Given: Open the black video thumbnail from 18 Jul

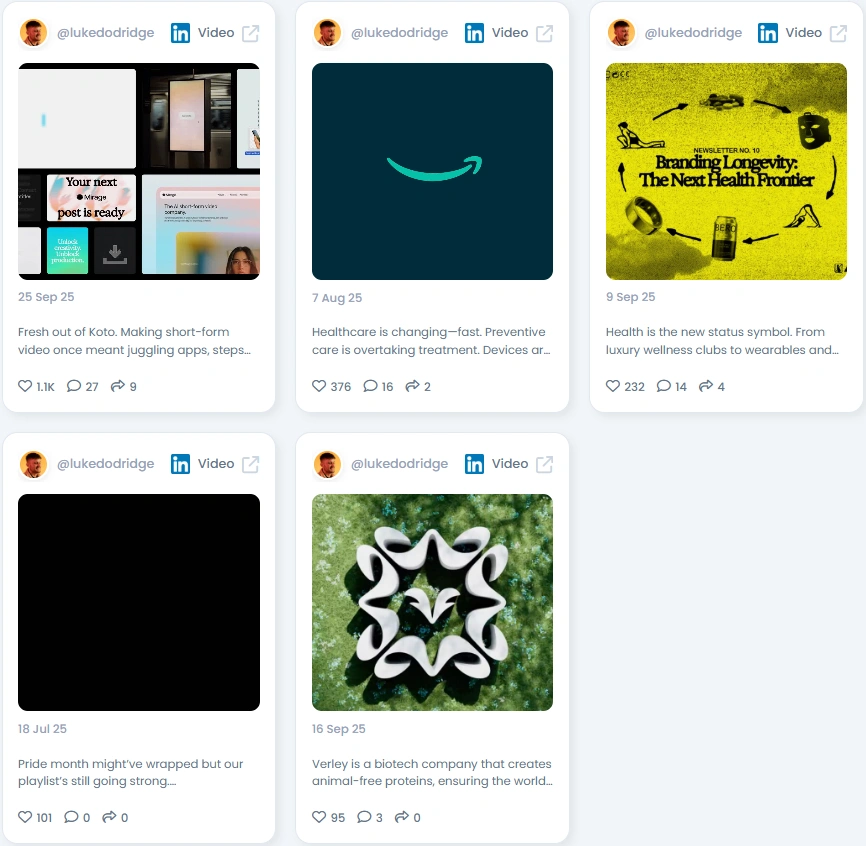Looking at the screenshot, I should (139, 602).
